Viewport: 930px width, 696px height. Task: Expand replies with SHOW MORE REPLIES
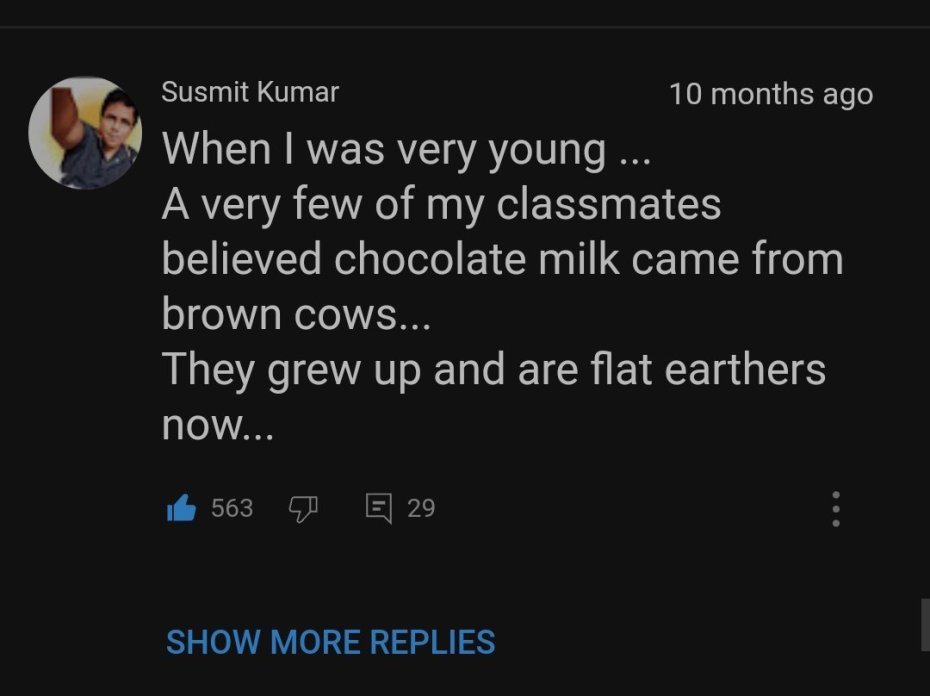[330, 642]
